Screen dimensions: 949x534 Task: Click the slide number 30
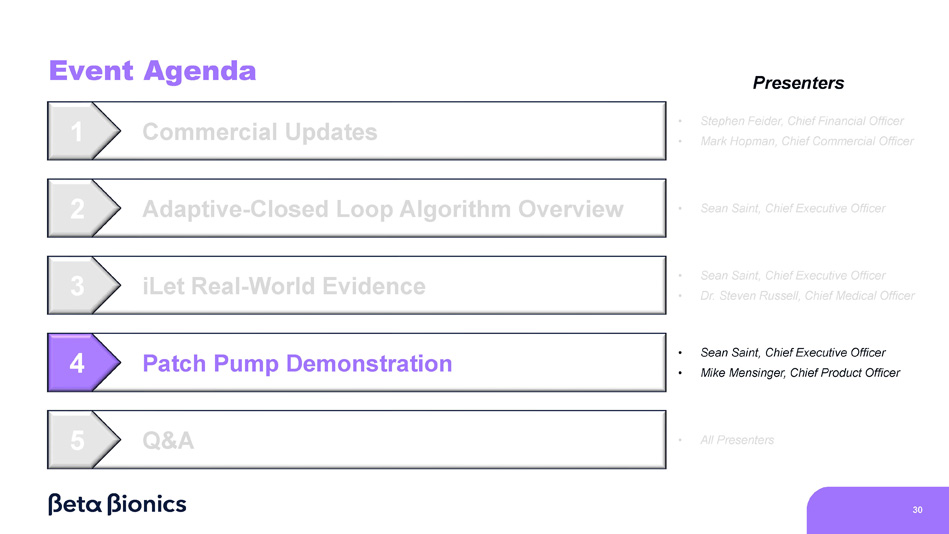click(917, 510)
